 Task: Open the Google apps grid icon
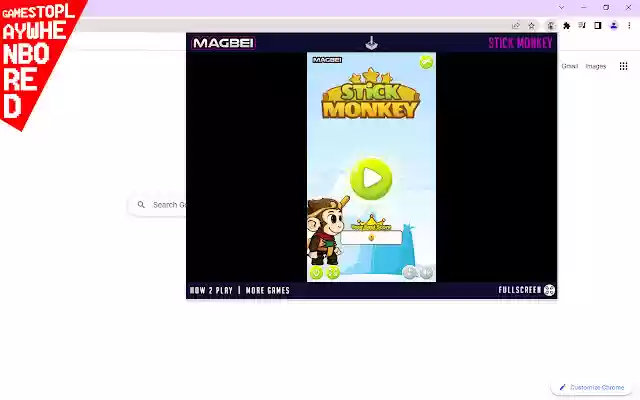pos(623,66)
